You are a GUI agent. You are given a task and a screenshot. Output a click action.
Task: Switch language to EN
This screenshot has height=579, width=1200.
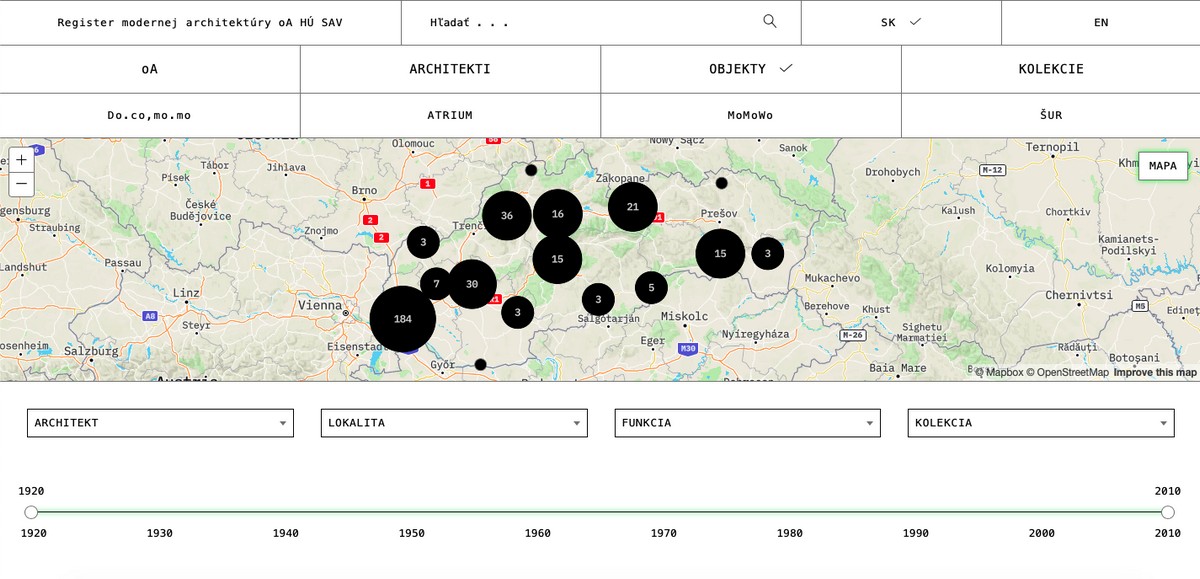[x=1100, y=22]
